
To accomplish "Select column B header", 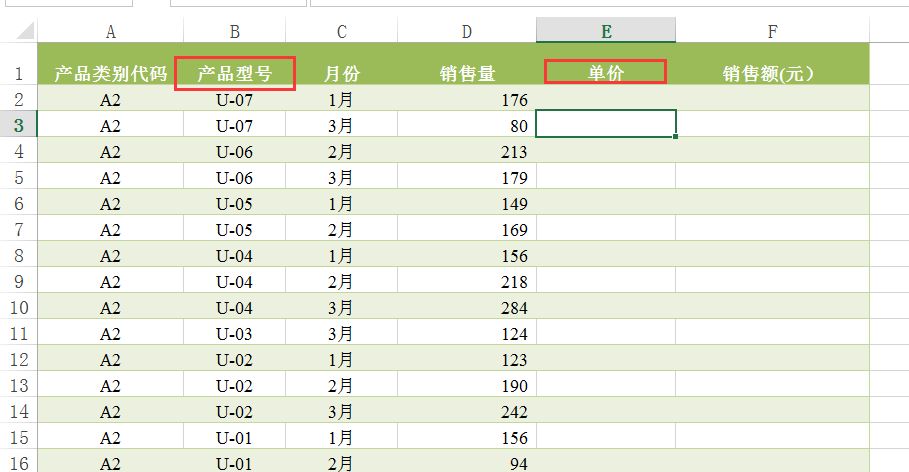I will [234, 31].
